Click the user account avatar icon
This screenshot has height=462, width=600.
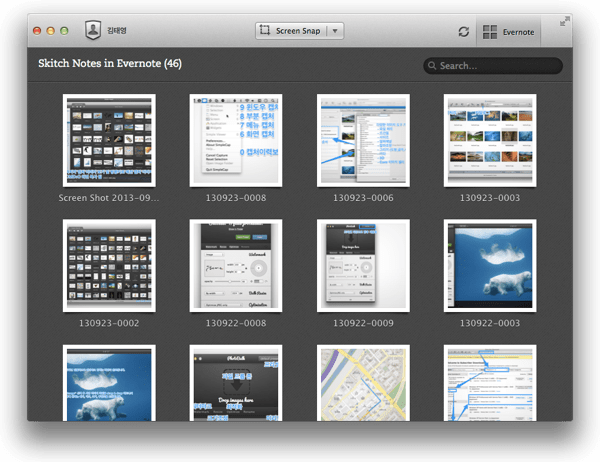(x=93, y=31)
